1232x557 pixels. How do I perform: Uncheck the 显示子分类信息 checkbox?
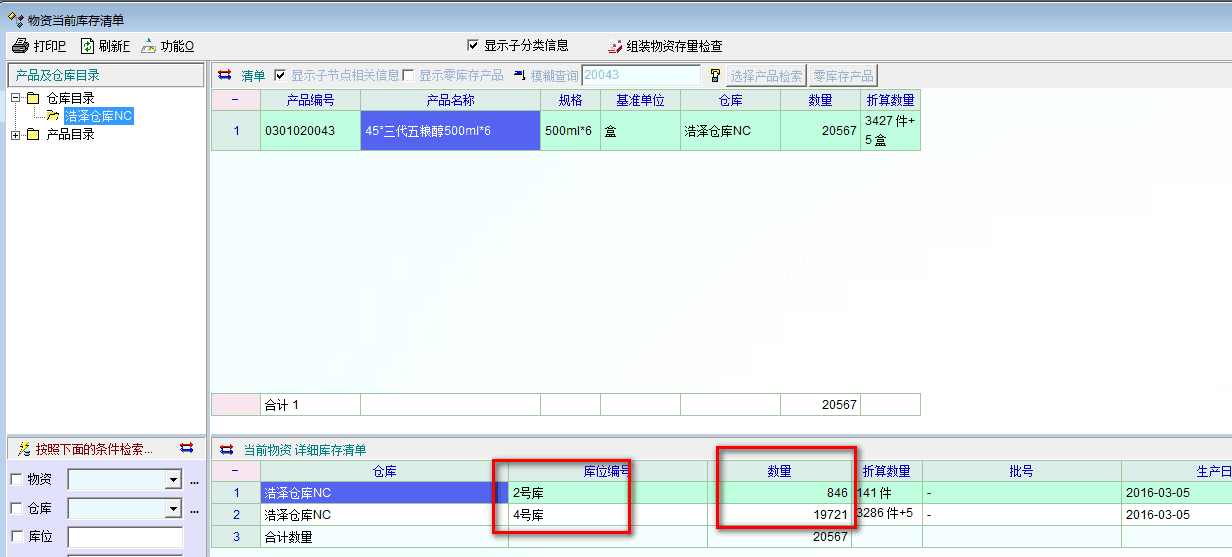[x=473, y=45]
